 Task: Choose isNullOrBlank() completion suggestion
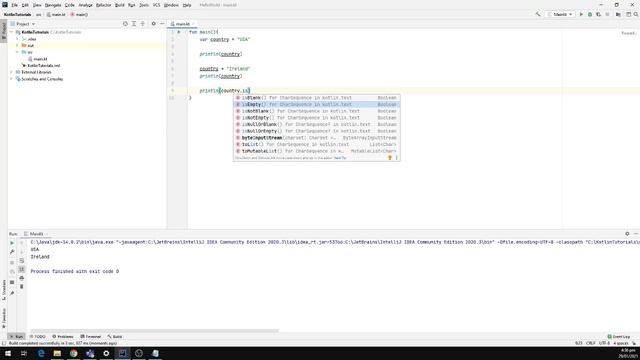(x=317, y=124)
